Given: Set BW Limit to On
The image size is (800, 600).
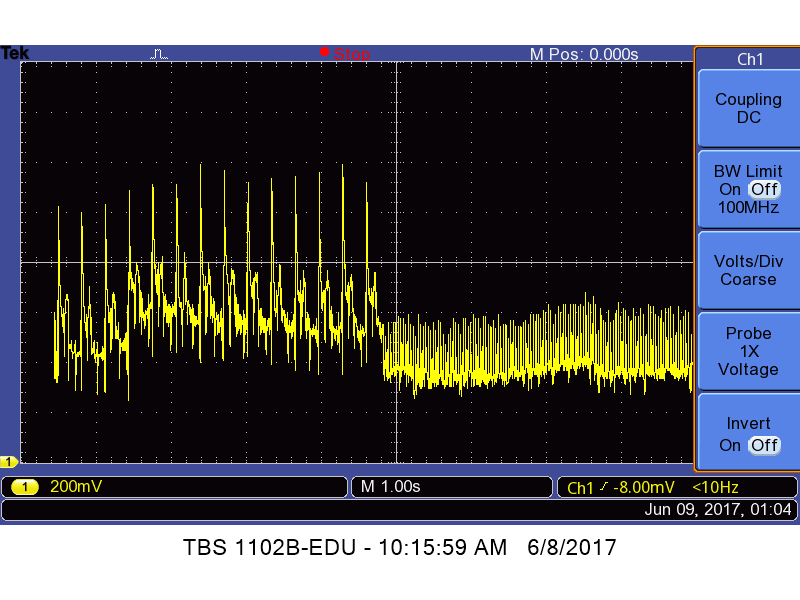Looking at the screenshot, I should [730, 189].
